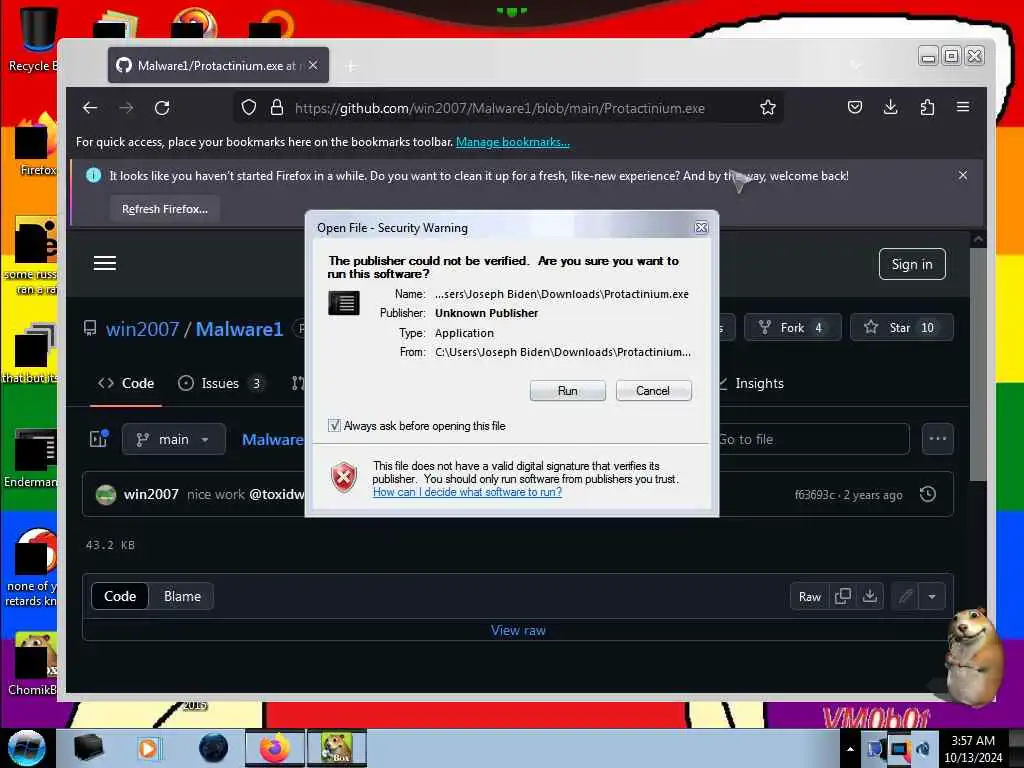
Task: Click the Manage bookmarks link
Action: pos(513,142)
